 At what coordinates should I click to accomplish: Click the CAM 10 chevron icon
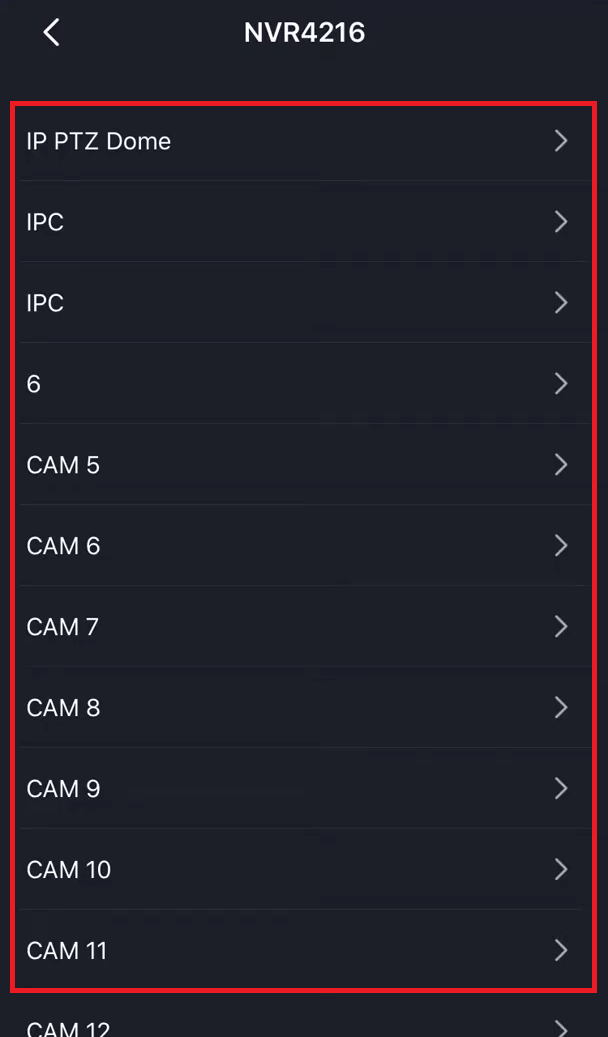coord(561,870)
